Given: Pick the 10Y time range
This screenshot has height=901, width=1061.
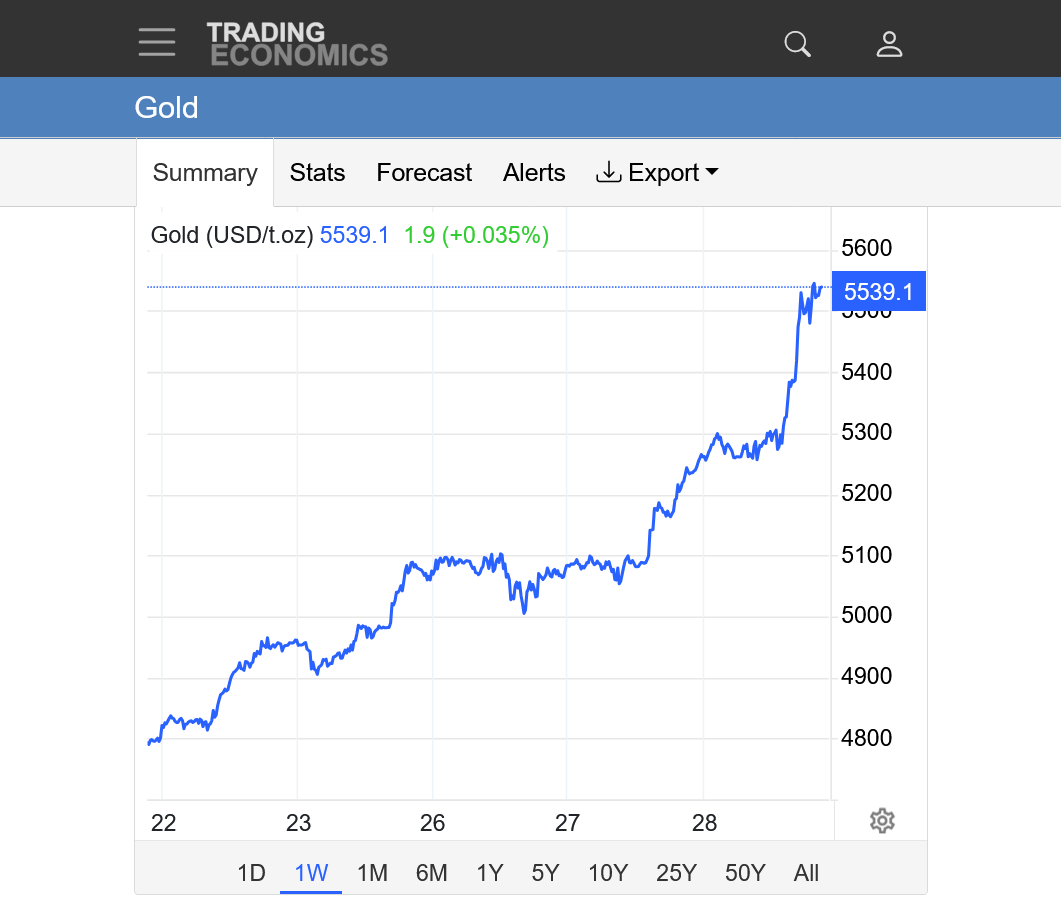Looking at the screenshot, I should coord(607,873).
